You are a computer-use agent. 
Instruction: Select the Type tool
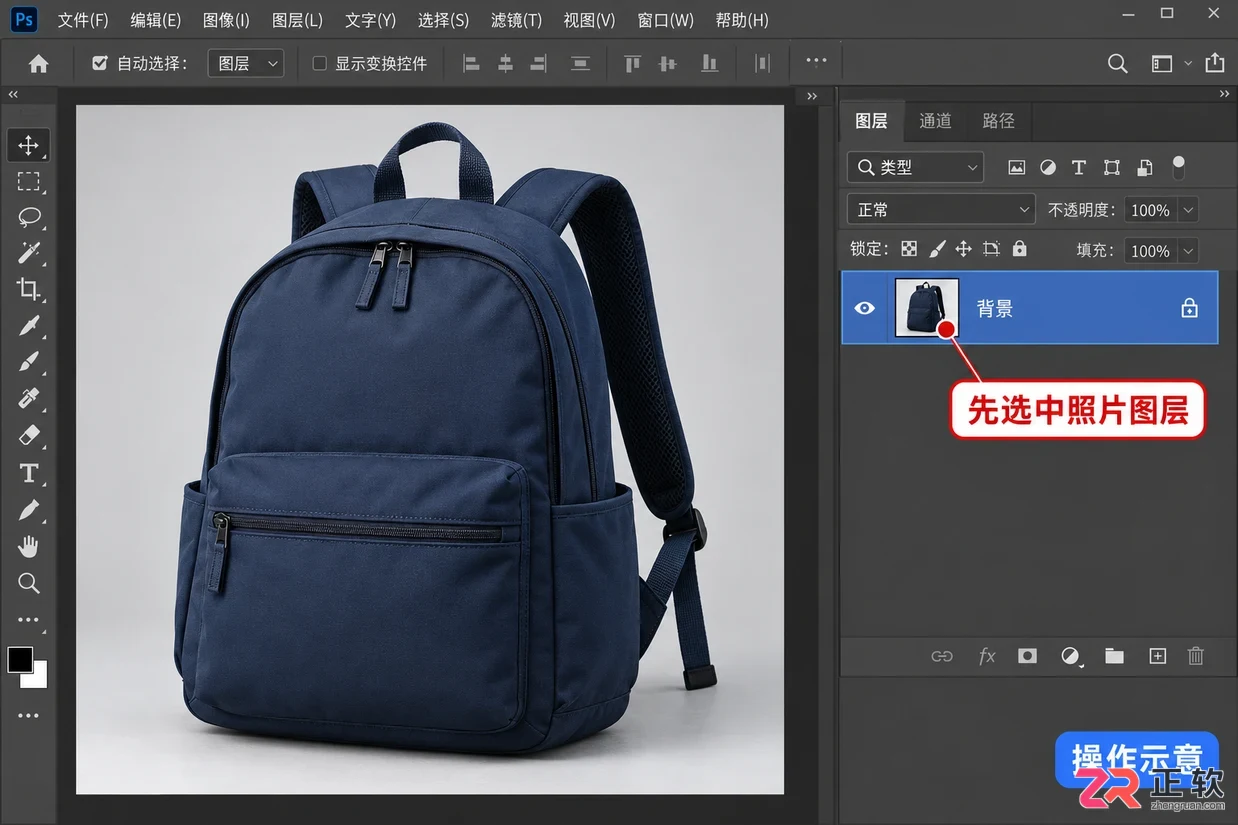28,473
